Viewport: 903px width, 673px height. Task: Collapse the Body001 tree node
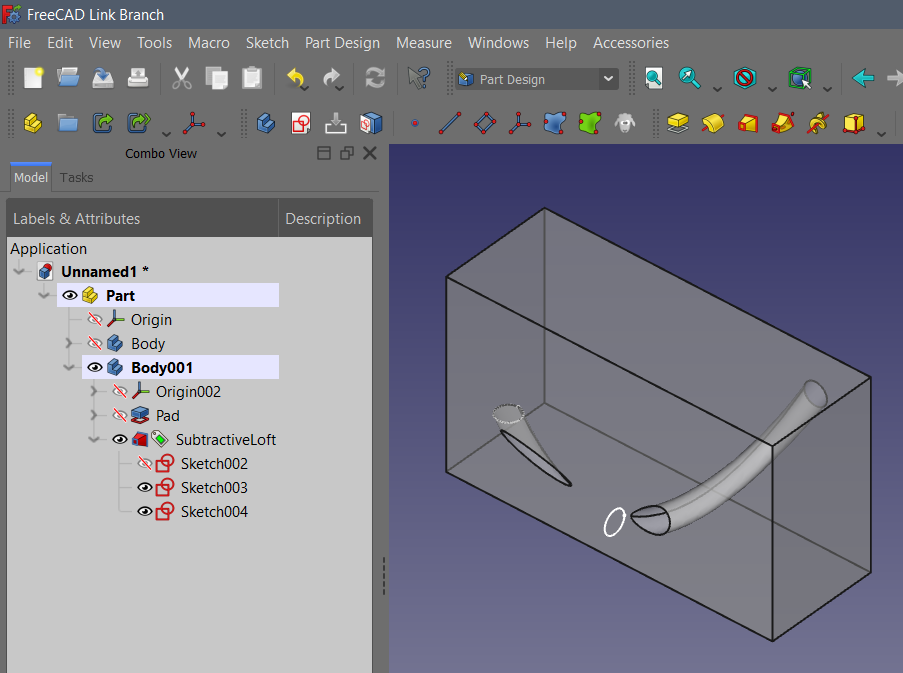[x=70, y=367]
